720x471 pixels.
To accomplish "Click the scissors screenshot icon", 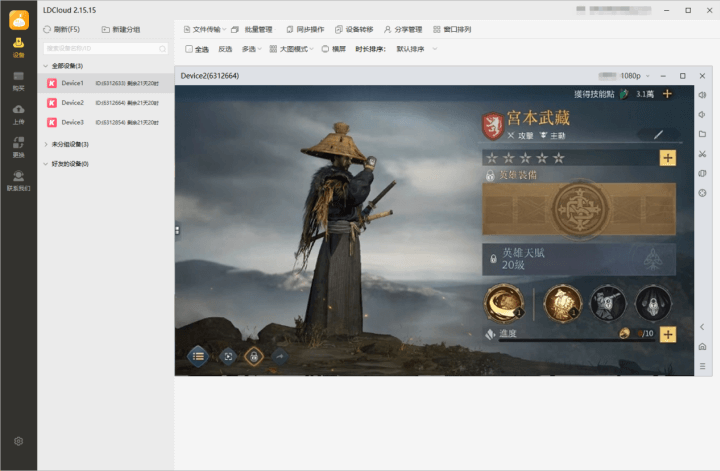I will coord(702,154).
